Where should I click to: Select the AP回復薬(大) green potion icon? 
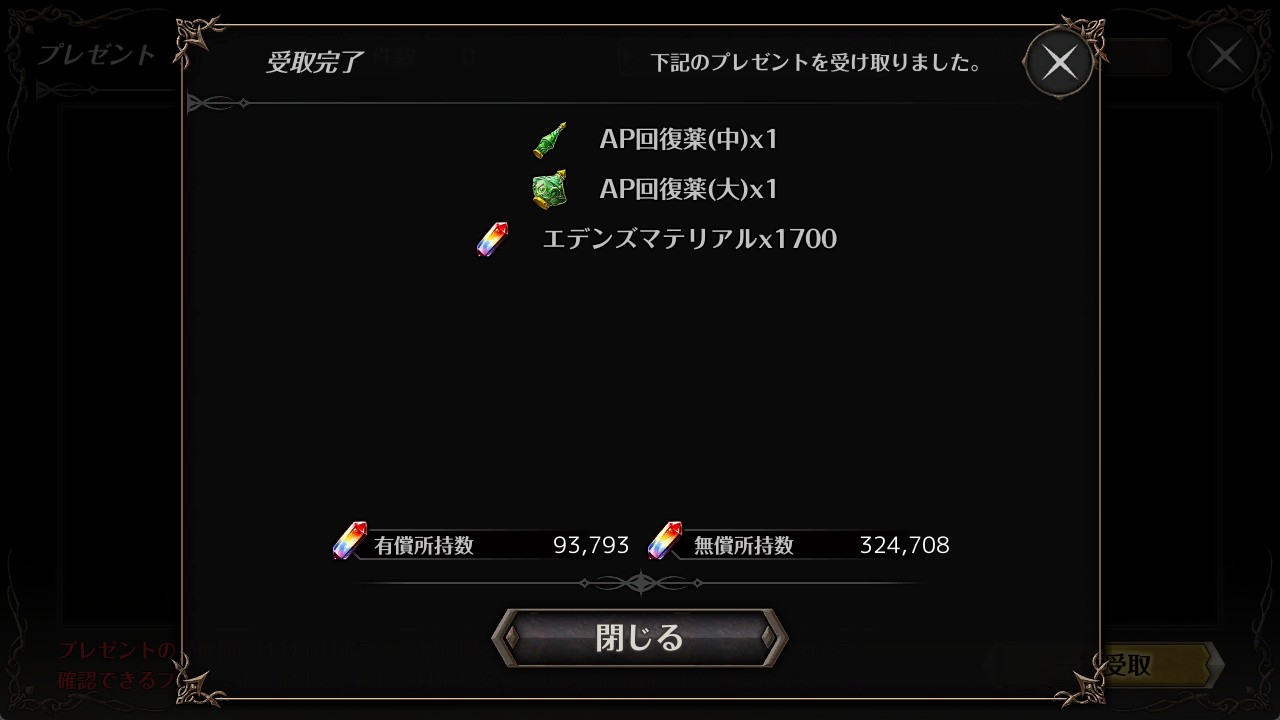(x=550, y=189)
